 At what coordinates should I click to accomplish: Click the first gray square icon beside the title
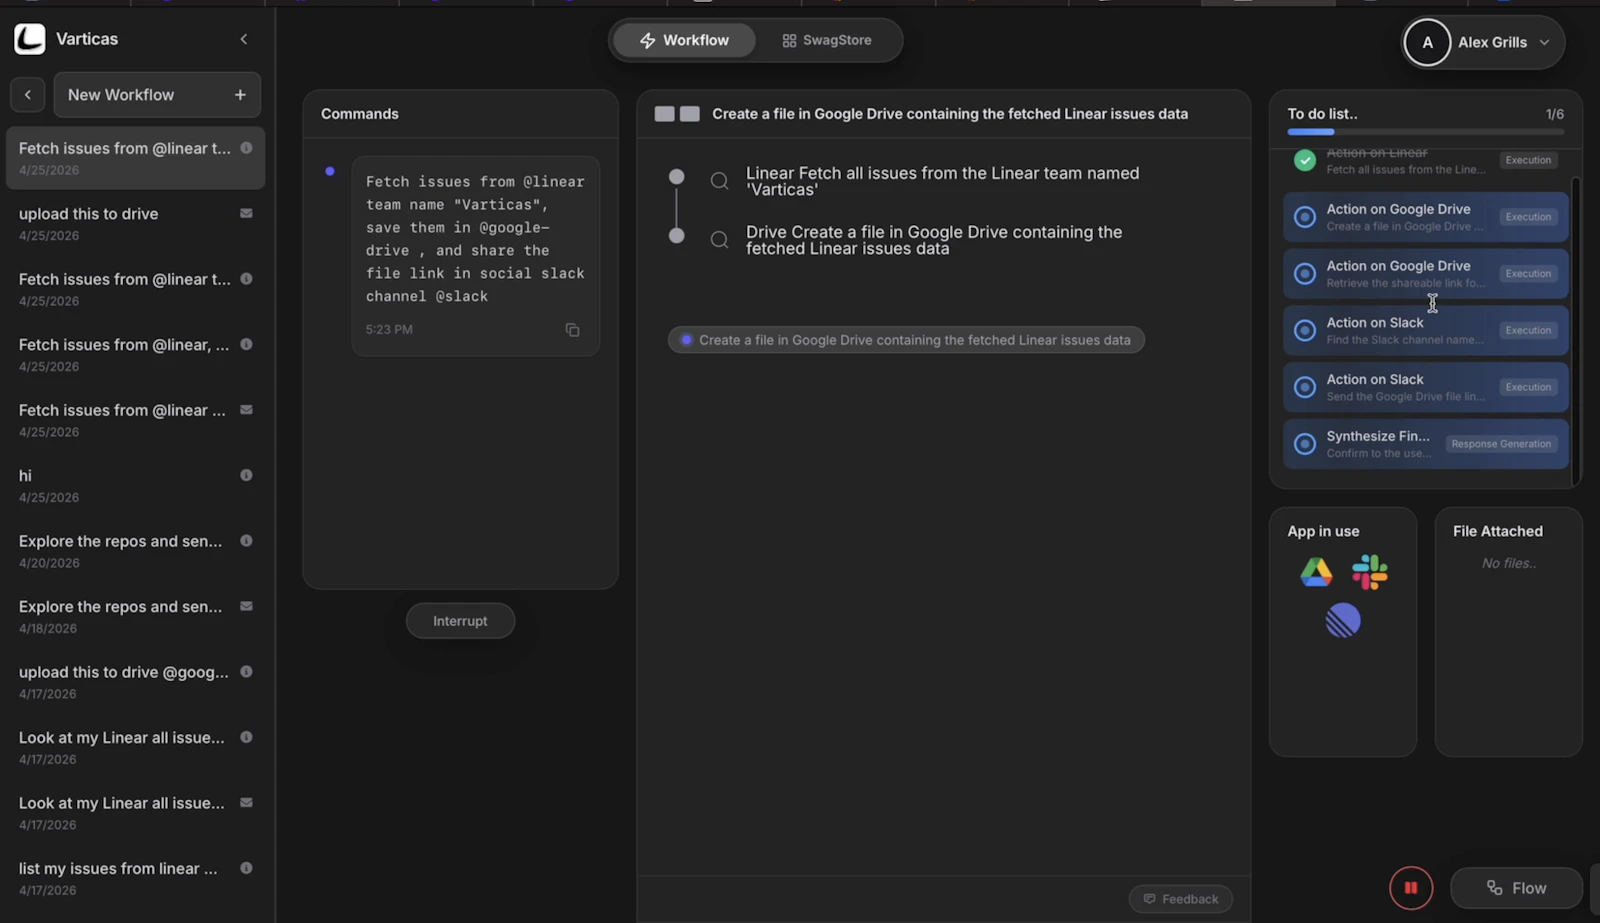point(665,114)
